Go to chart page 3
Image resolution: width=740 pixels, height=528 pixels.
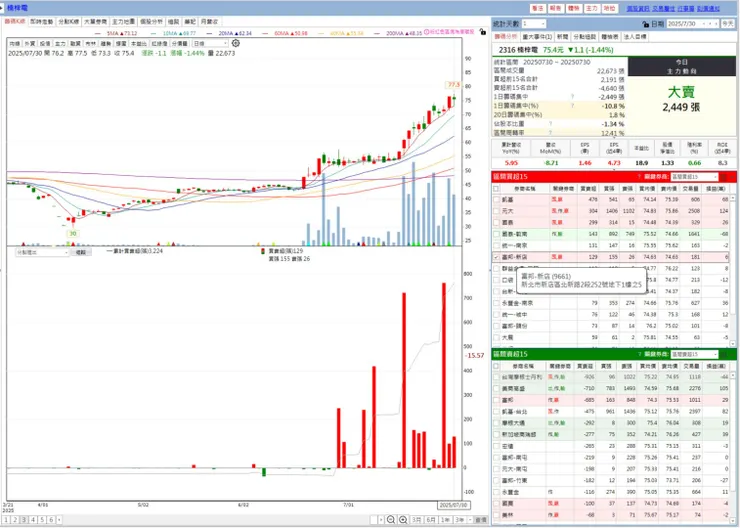[x=24, y=520]
